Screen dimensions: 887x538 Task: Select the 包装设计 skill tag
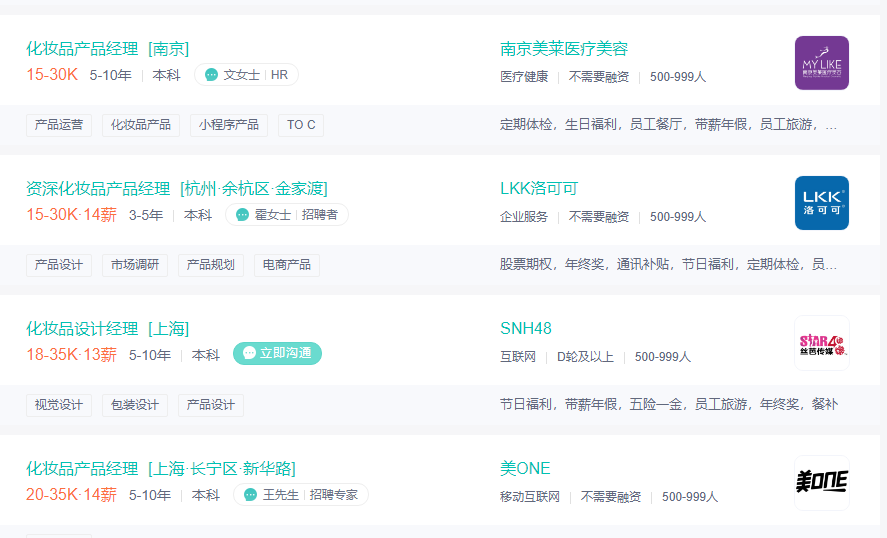tap(135, 405)
